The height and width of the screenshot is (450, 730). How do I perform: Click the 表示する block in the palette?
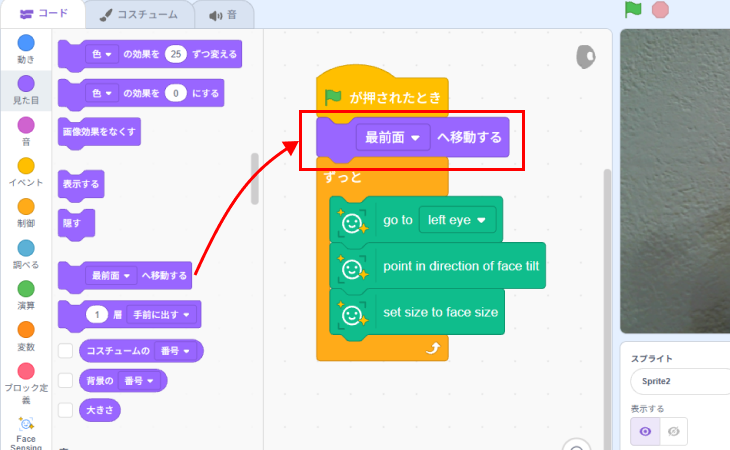pos(81,184)
